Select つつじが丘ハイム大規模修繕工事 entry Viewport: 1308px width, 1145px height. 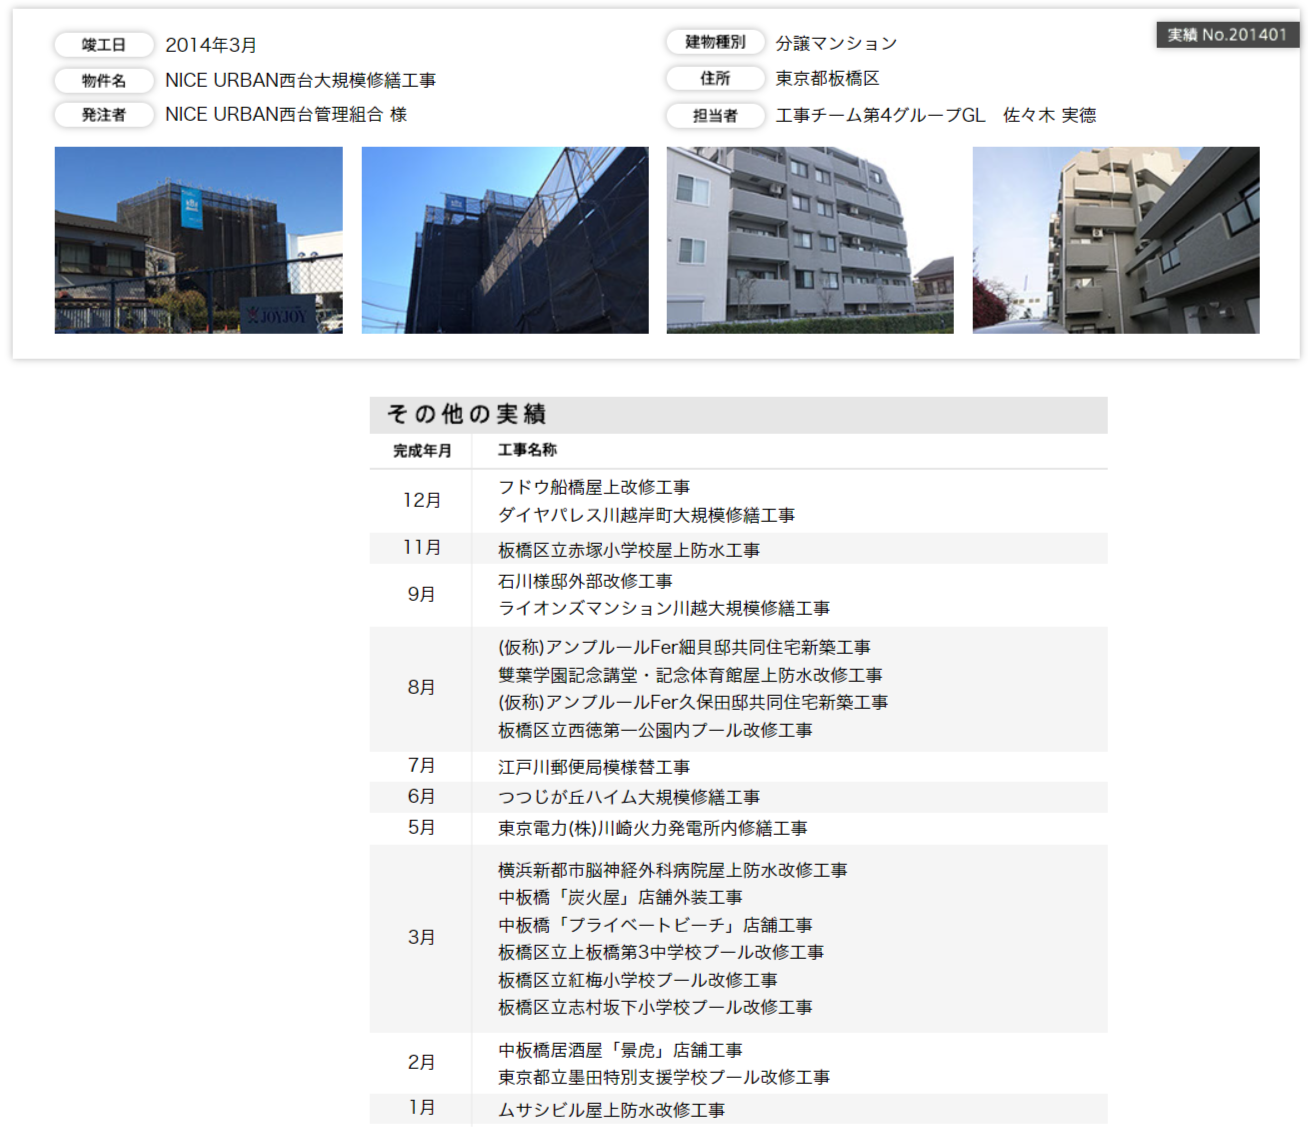(629, 797)
